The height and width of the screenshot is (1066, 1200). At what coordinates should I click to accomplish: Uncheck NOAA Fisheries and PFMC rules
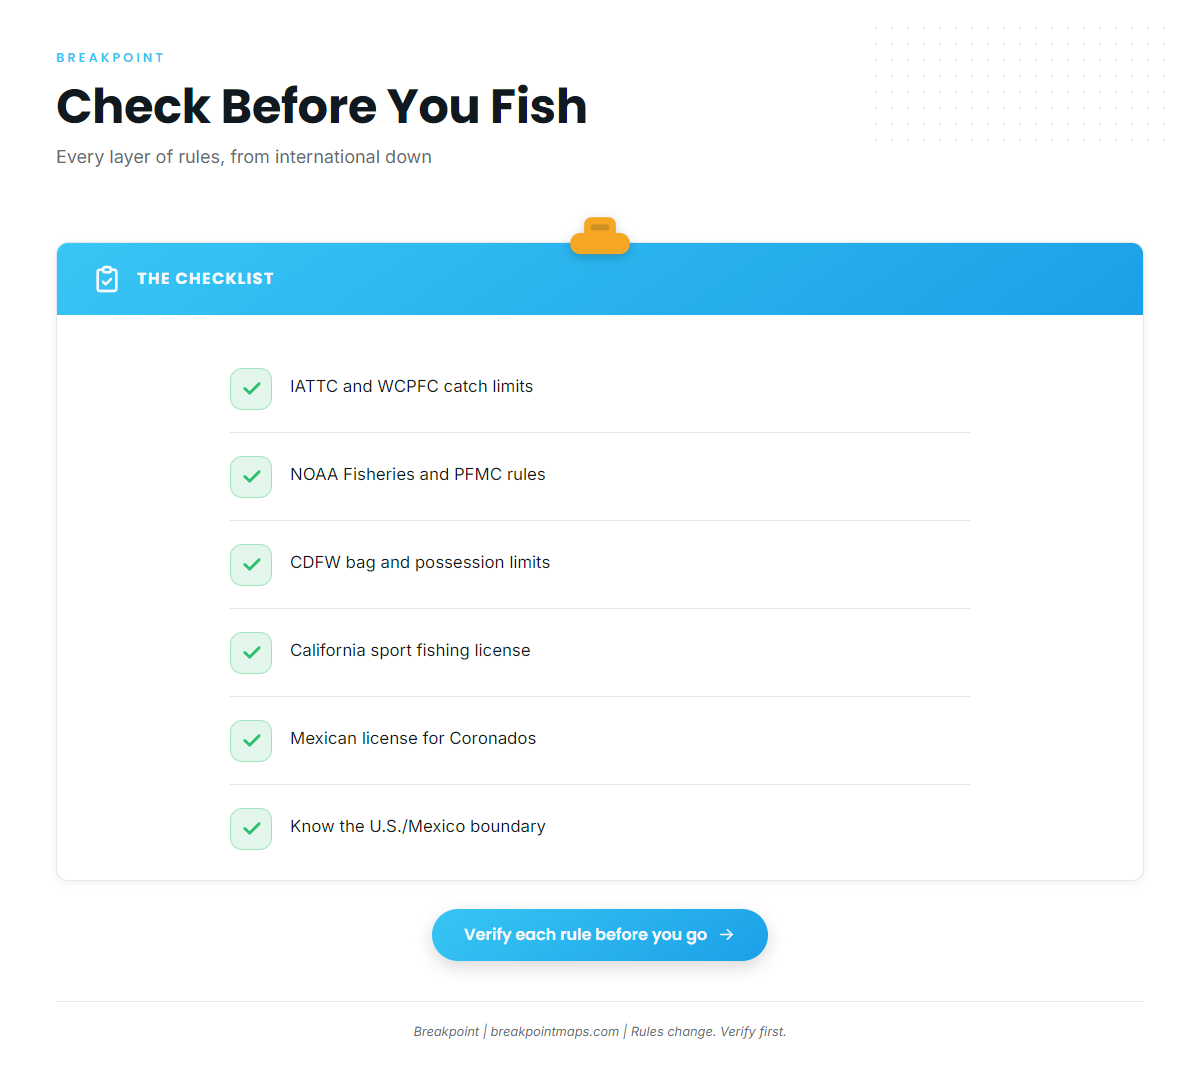point(251,477)
